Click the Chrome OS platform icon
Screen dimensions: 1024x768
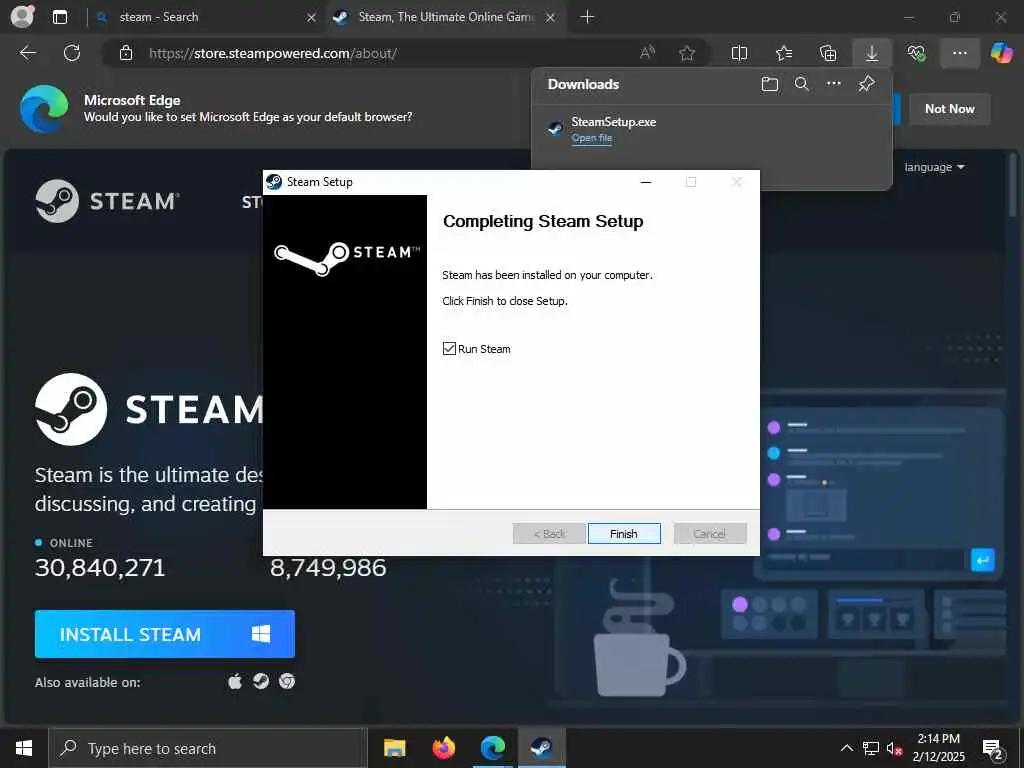(x=287, y=682)
